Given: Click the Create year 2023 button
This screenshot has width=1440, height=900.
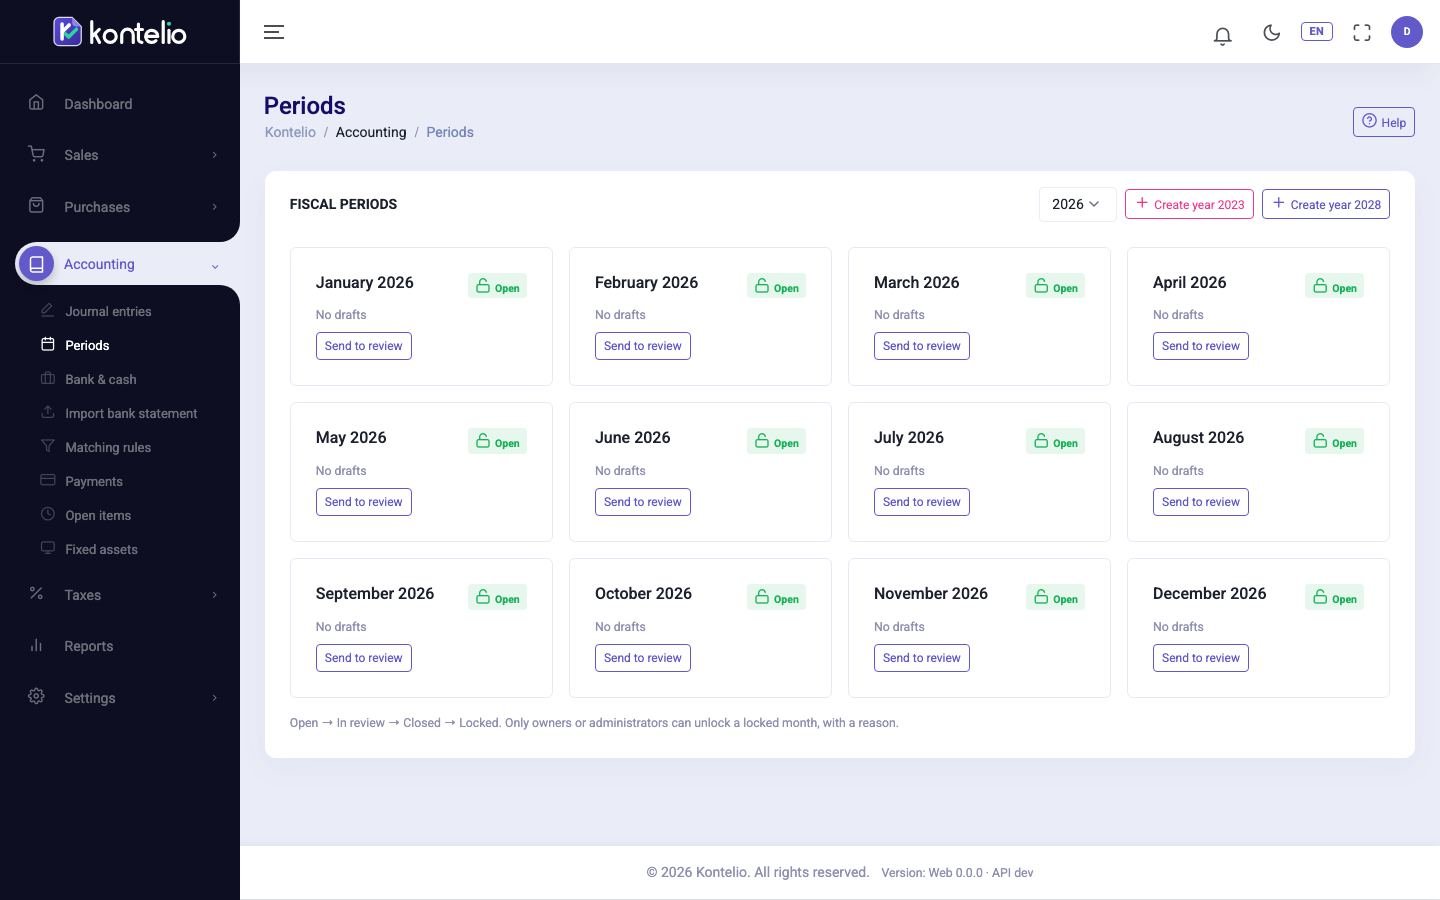Looking at the screenshot, I should [x=1189, y=204].
